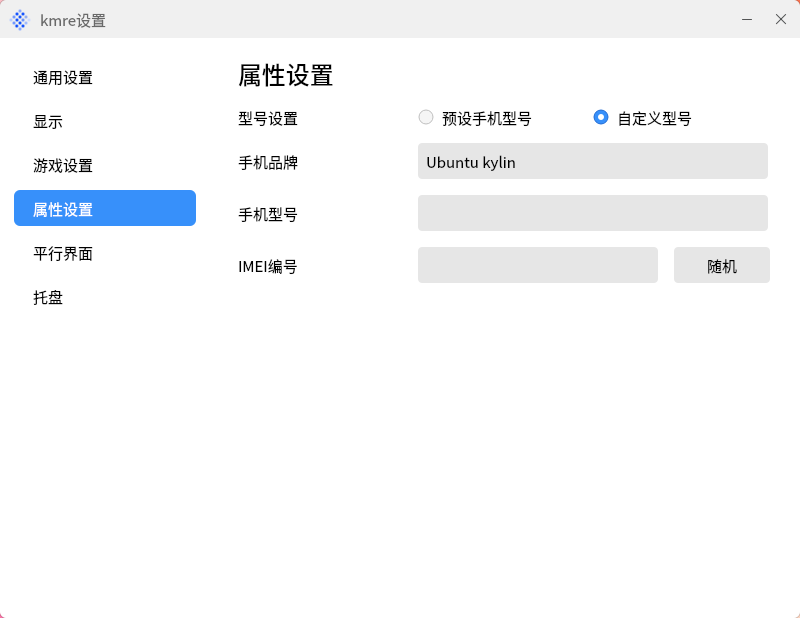Switch to the 托盘 settings section
The height and width of the screenshot is (618, 800).
point(47,297)
